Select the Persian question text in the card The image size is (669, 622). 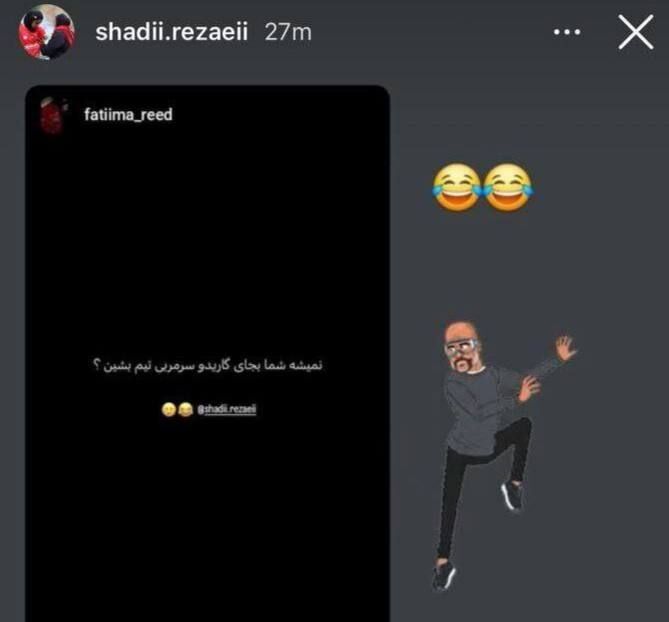coord(208,366)
